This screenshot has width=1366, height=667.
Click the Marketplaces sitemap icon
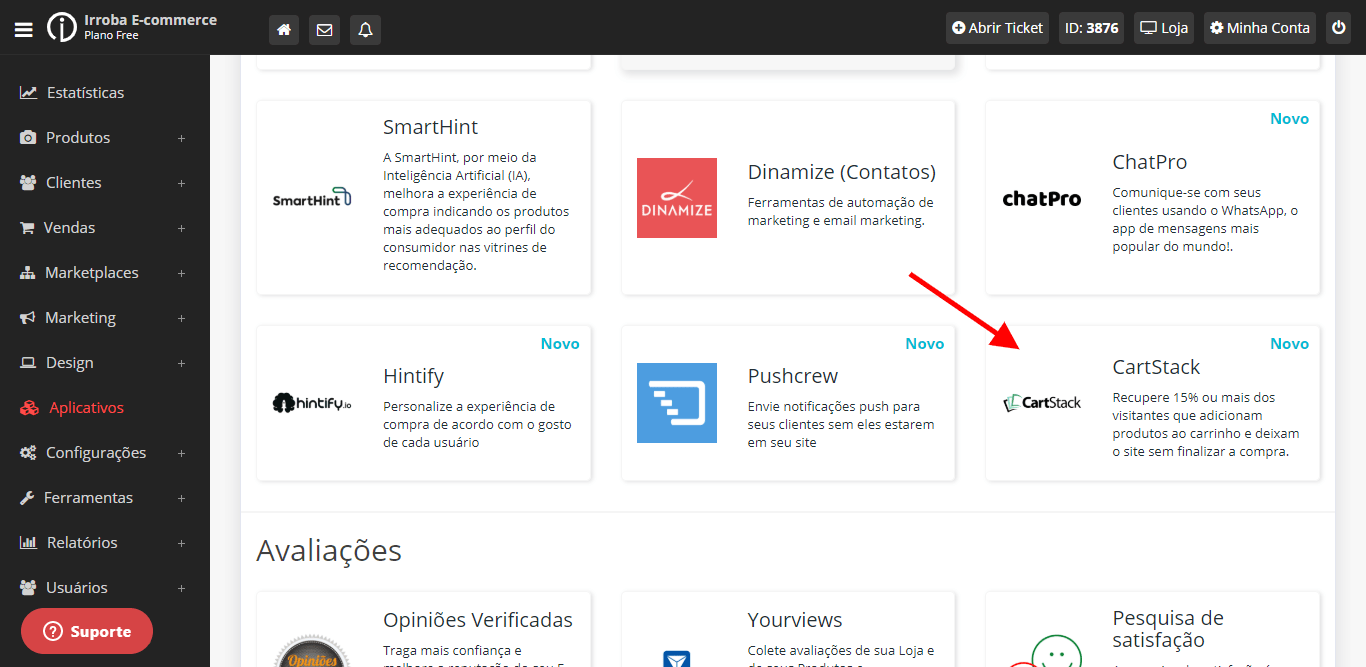click(27, 273)
